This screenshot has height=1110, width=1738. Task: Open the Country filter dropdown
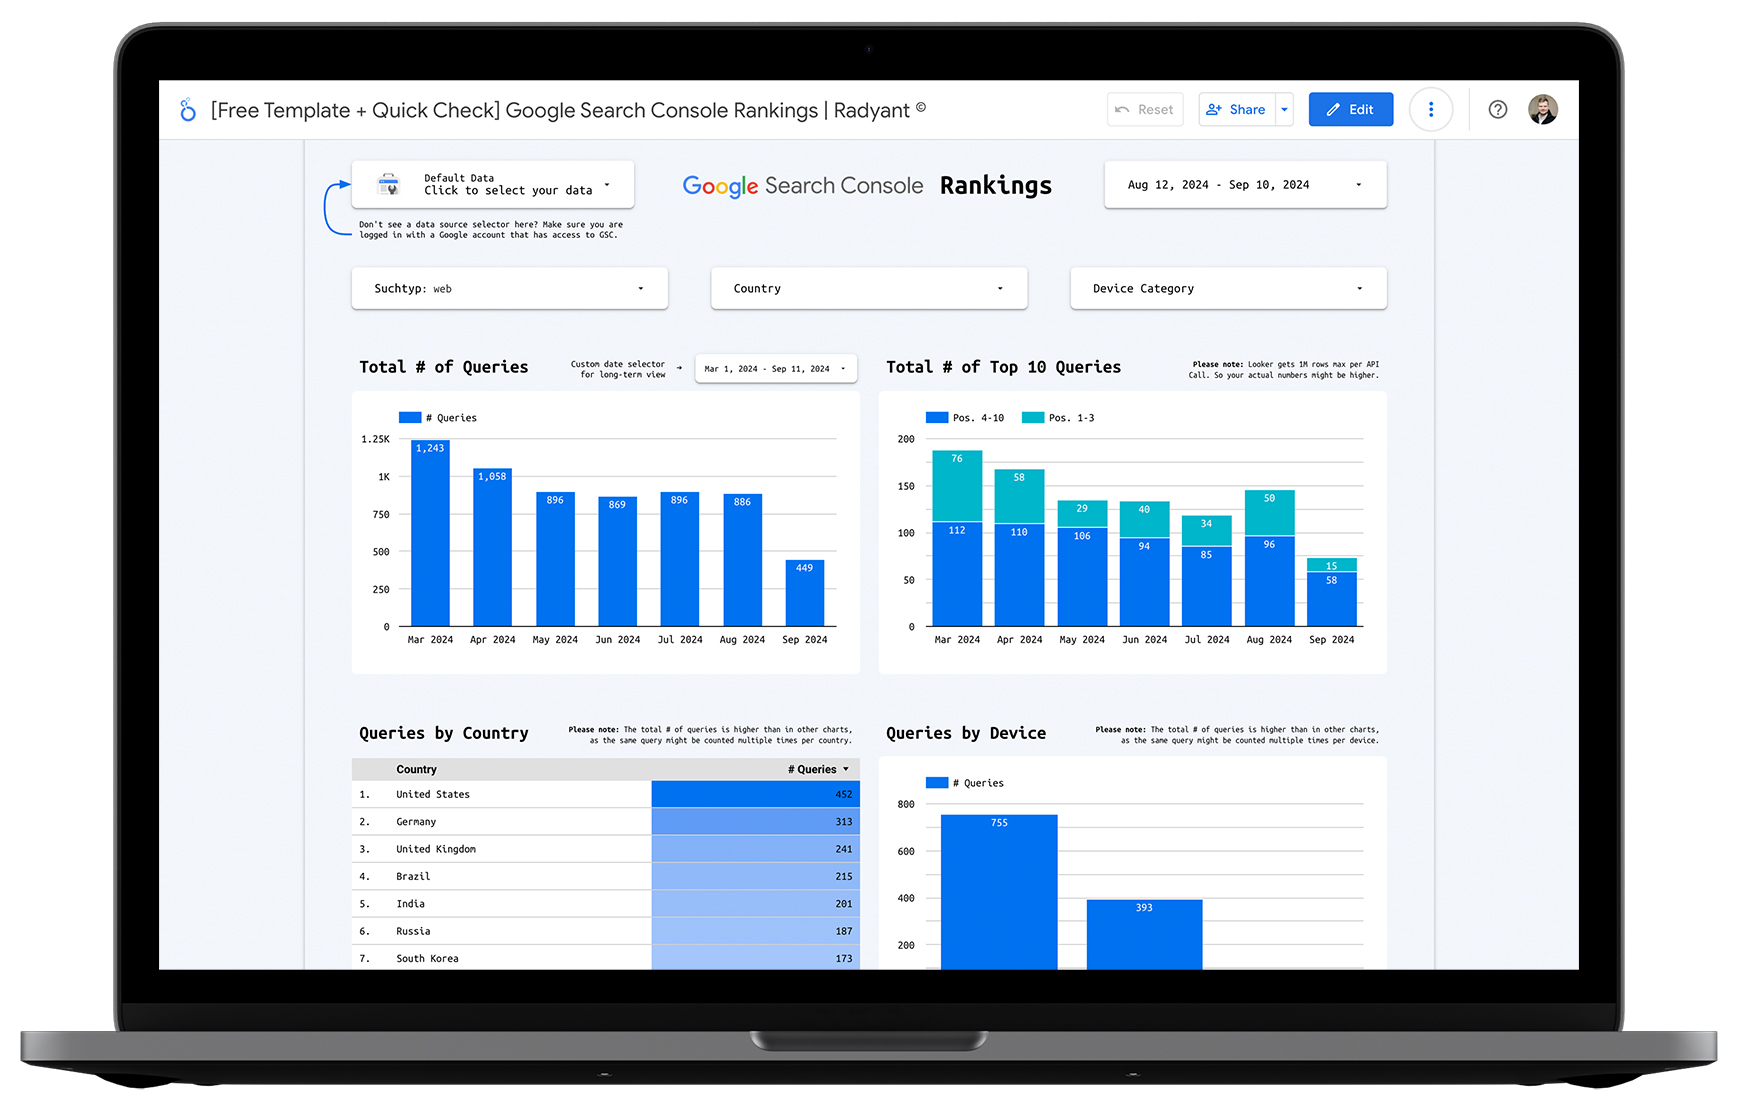868,289
